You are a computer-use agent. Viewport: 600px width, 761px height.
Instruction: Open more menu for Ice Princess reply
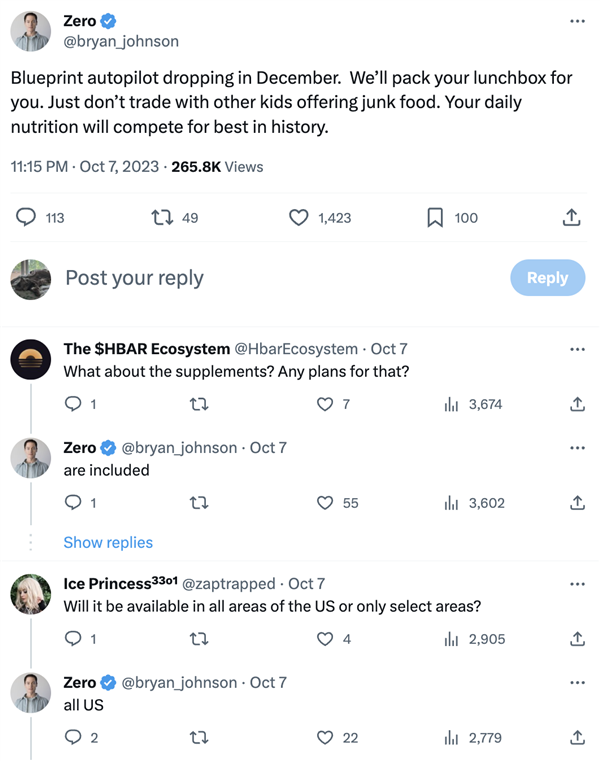[577, 583]
